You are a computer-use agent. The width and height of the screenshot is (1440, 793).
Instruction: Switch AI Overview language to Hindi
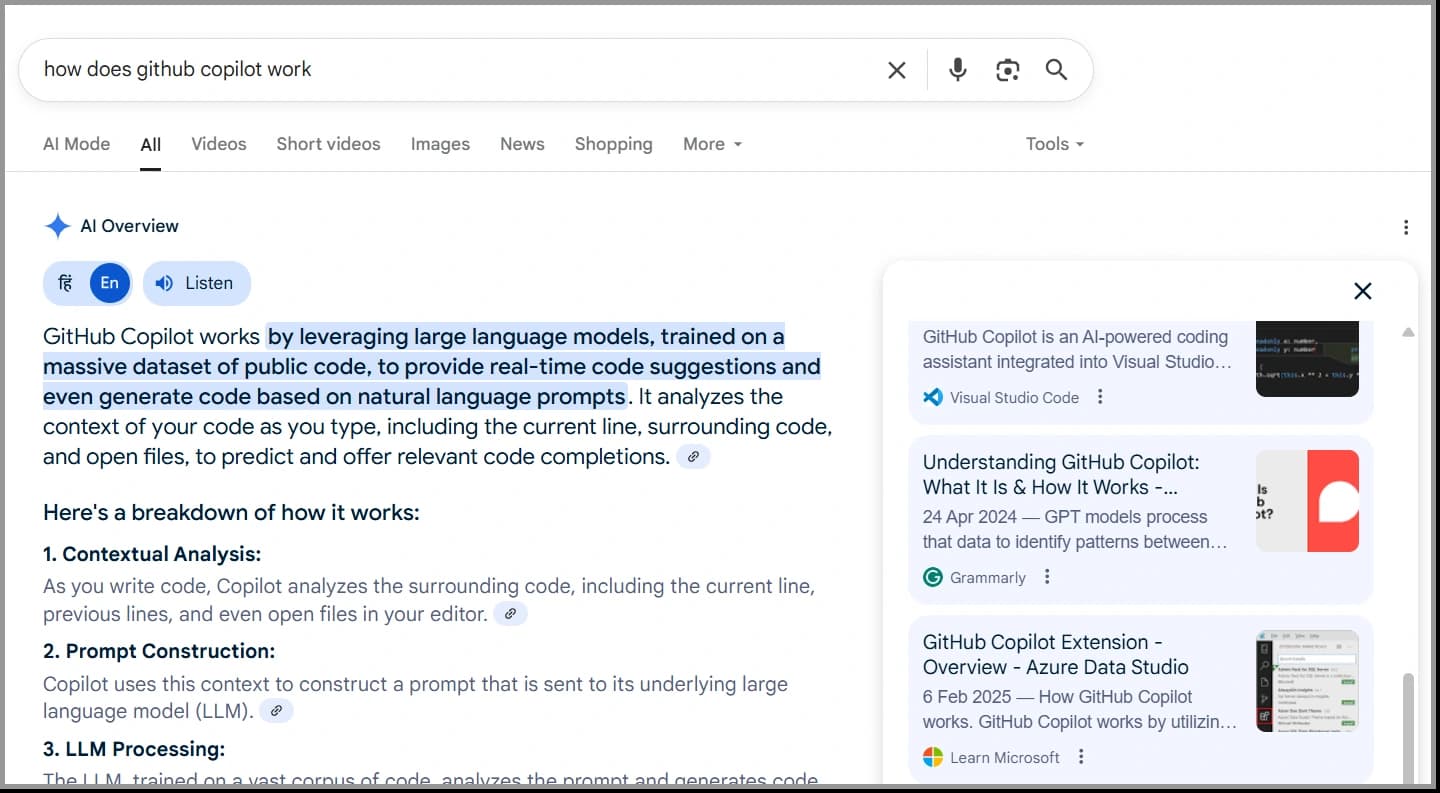(65, 283)
